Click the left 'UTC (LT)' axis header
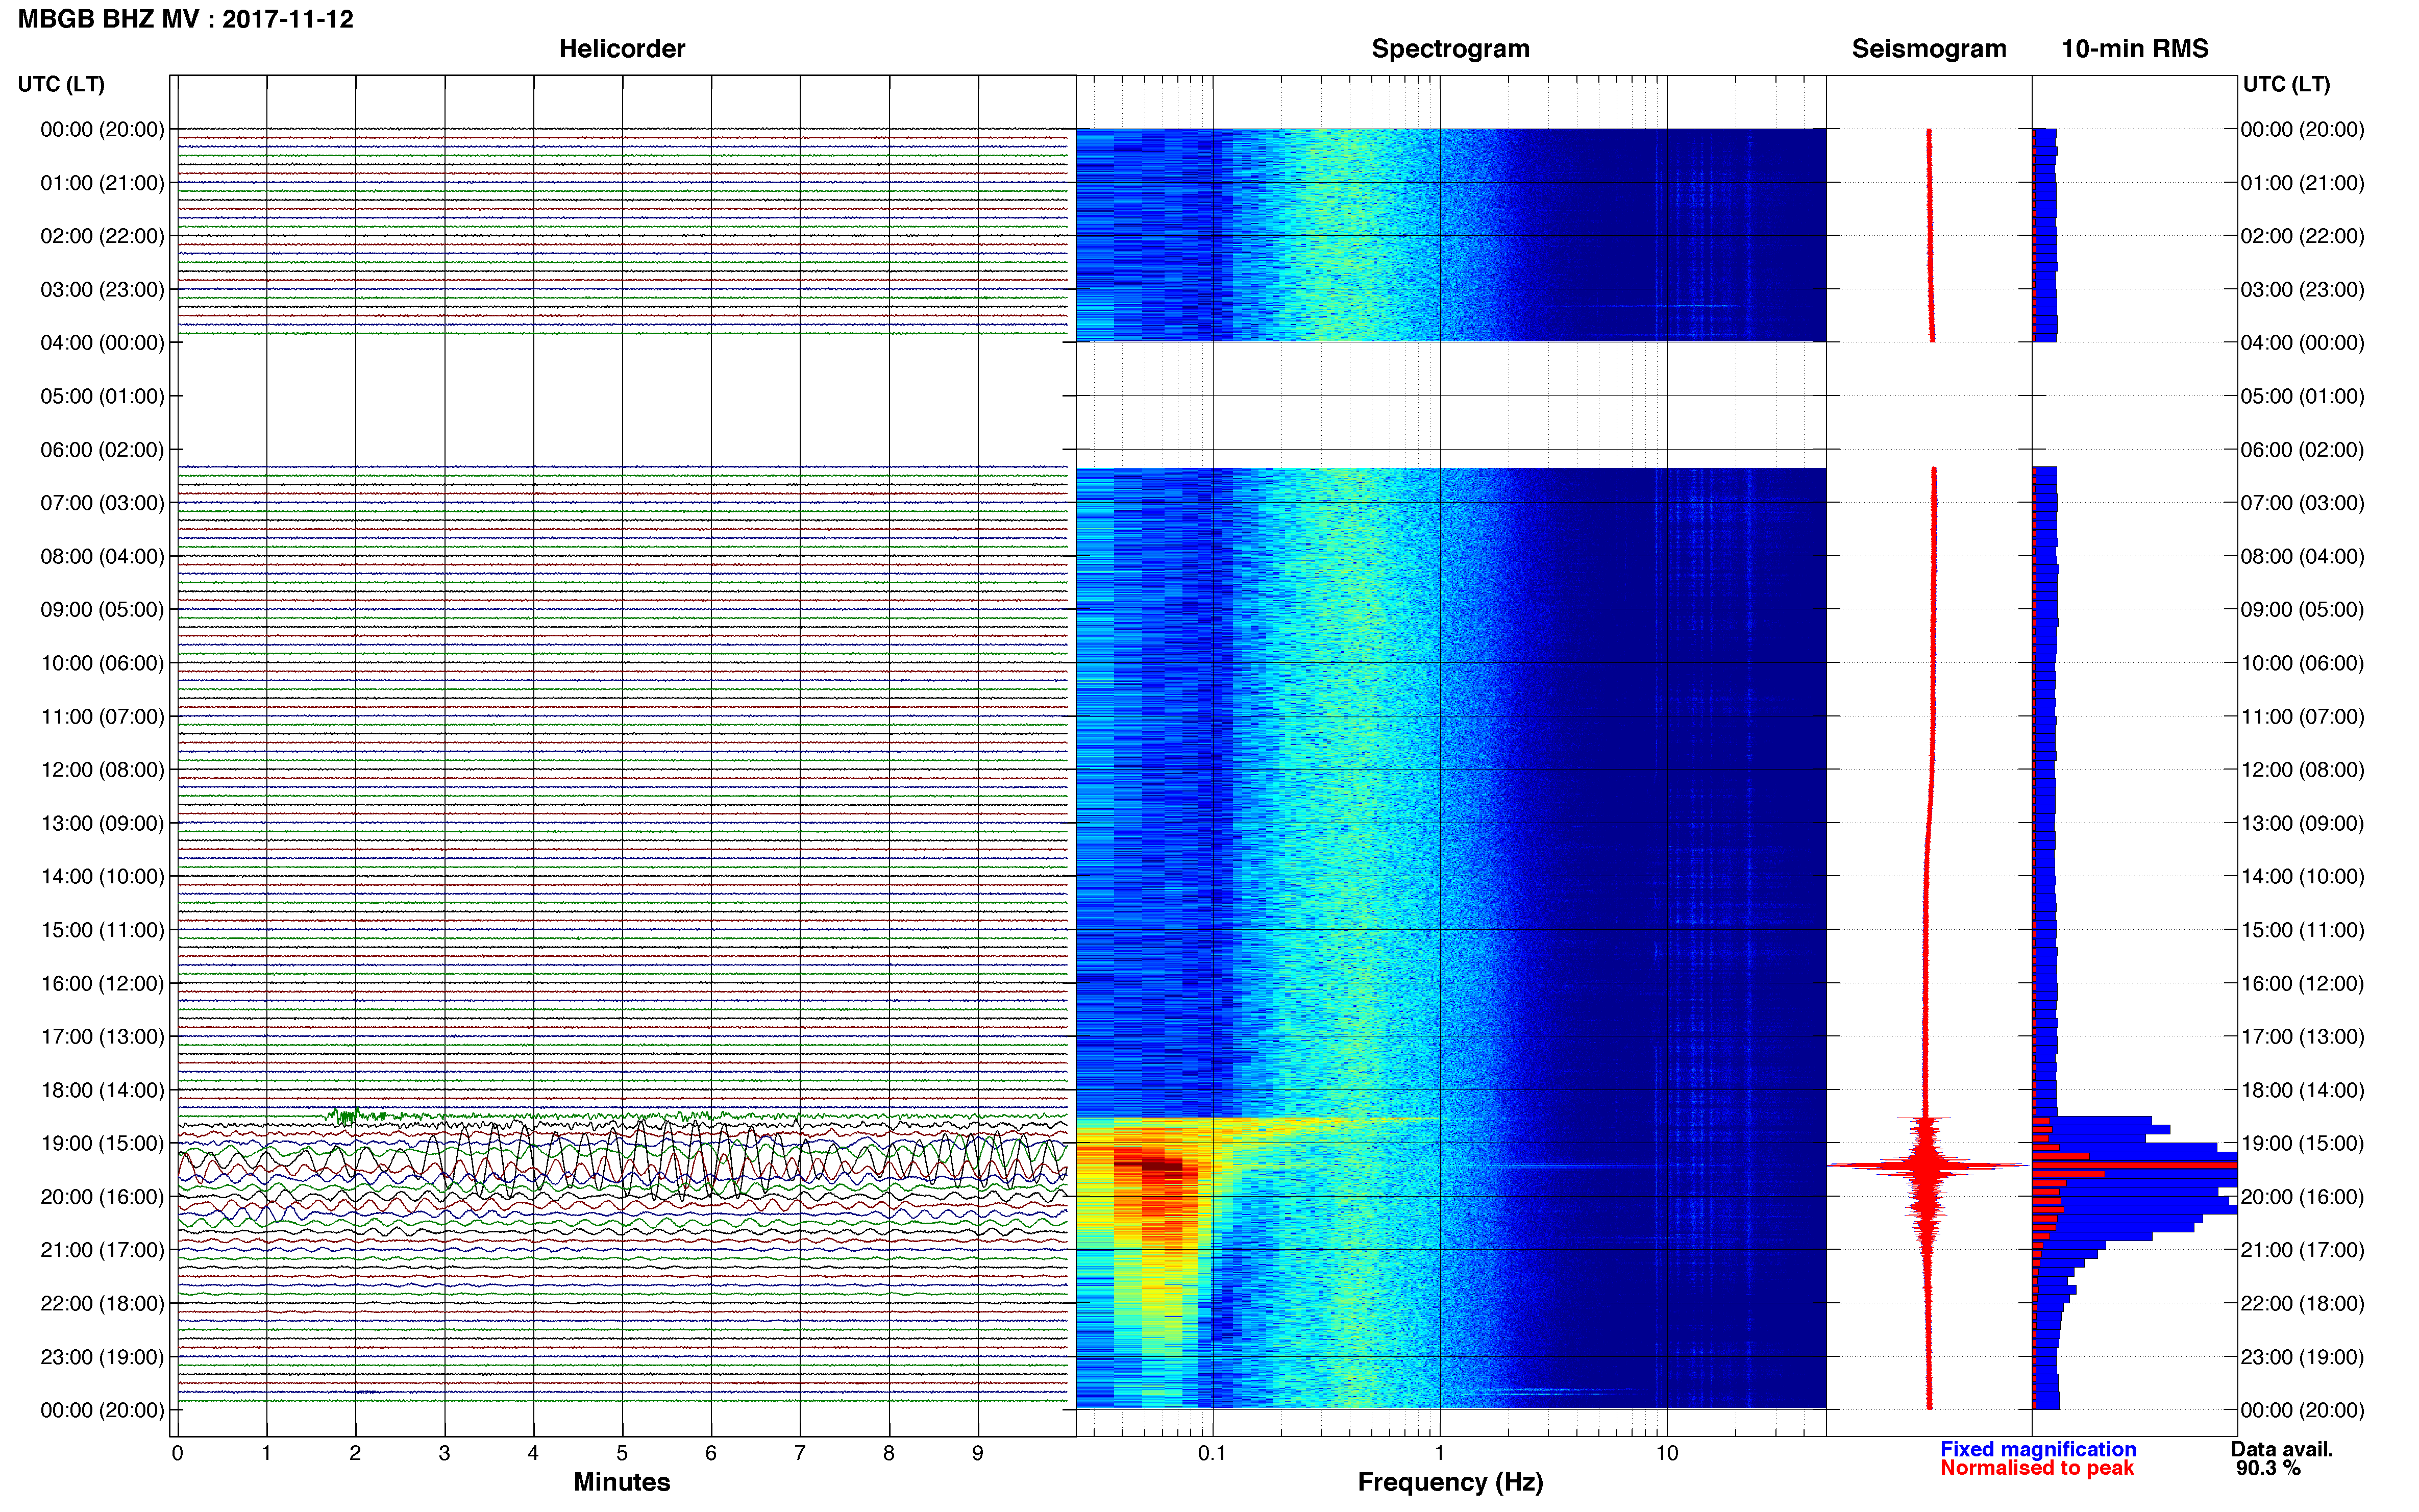2419x1512 pixels. click(x=61, y=84)
